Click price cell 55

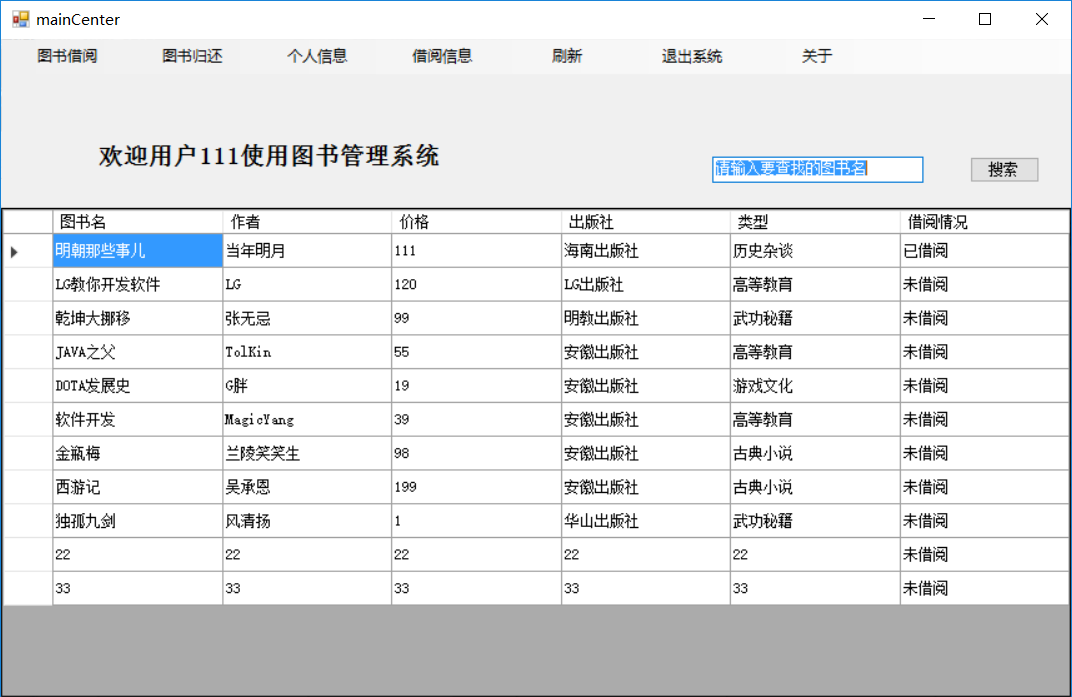pos(477,352)
